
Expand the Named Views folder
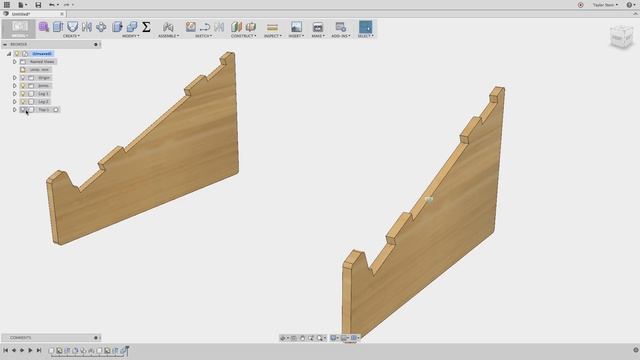tap(15, 62)
